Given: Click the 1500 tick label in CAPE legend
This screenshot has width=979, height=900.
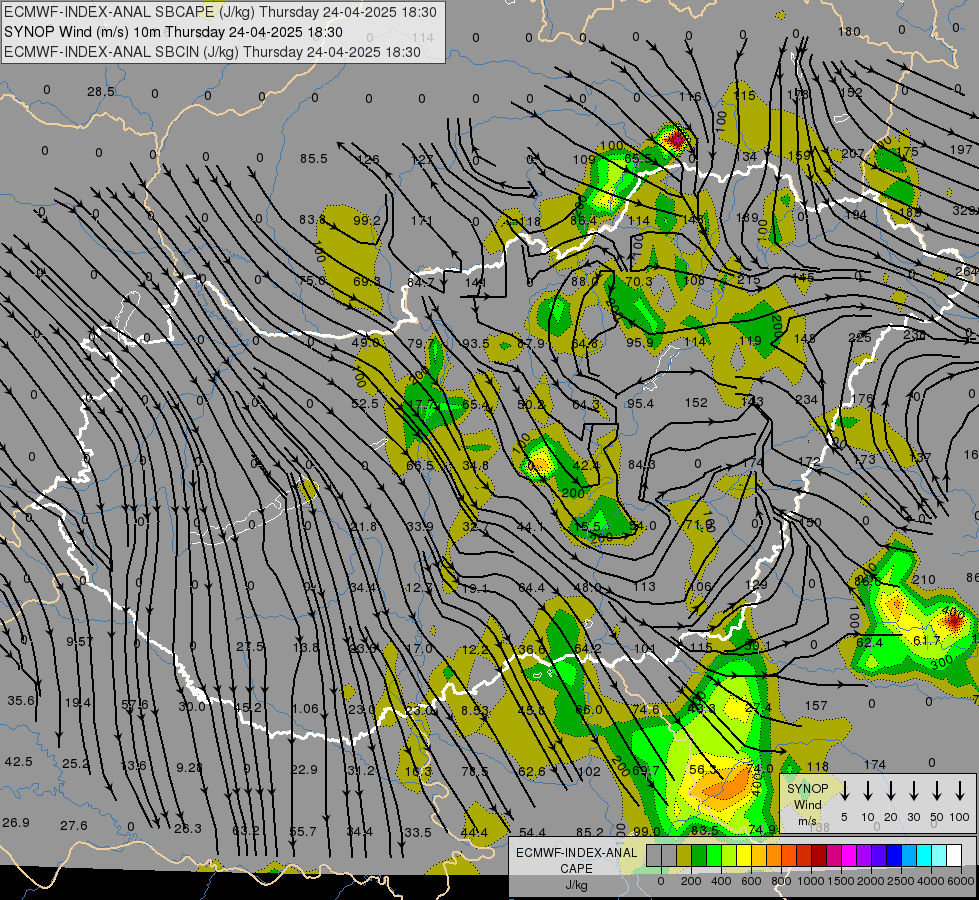Looking at the screenshot, I should click(840, 881).
